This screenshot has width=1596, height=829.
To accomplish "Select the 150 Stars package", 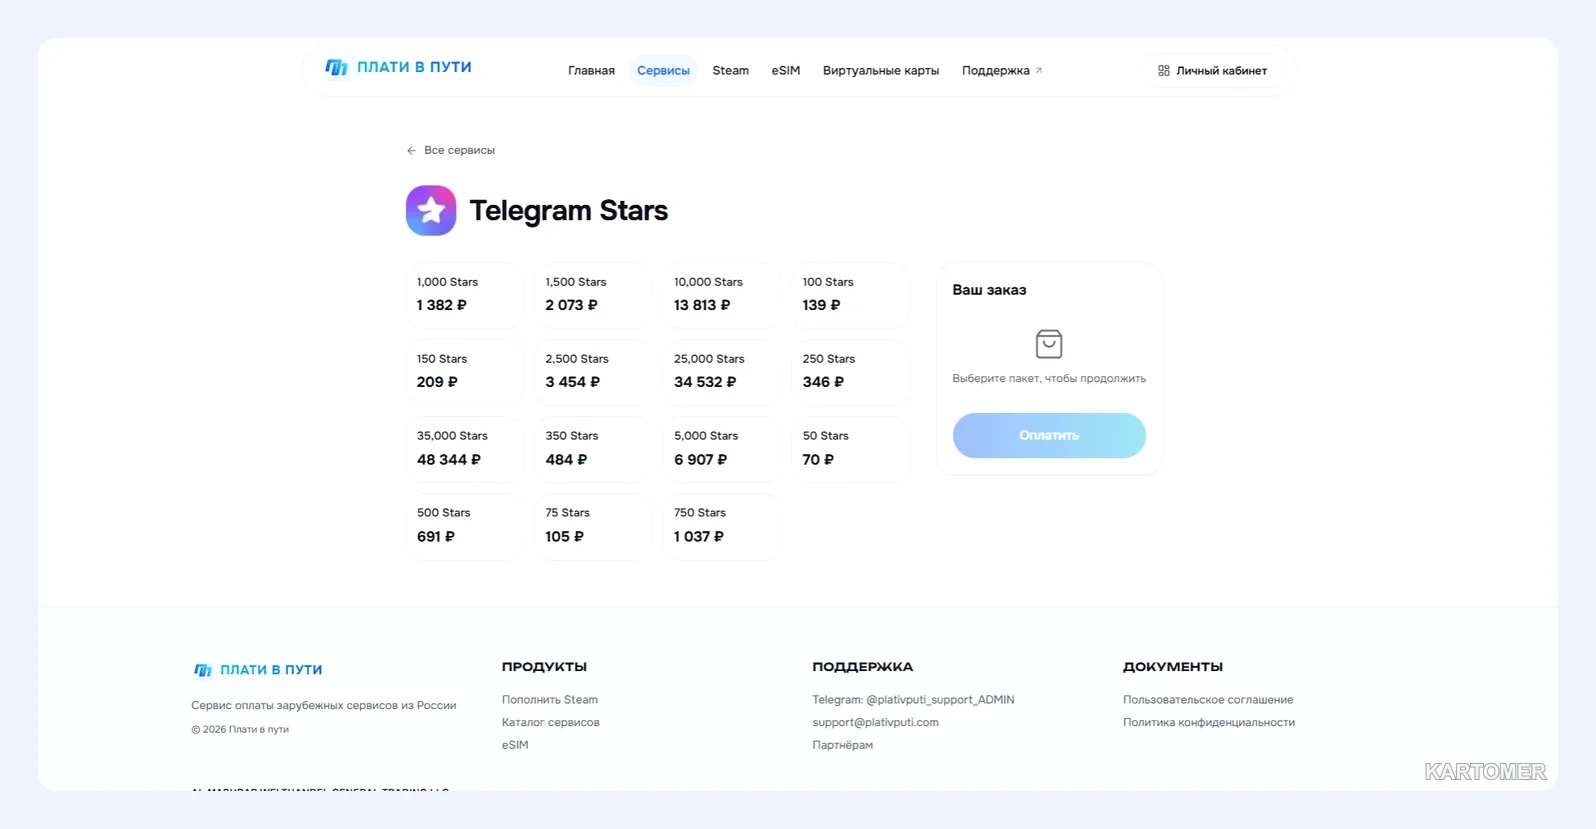I will 464,372.
